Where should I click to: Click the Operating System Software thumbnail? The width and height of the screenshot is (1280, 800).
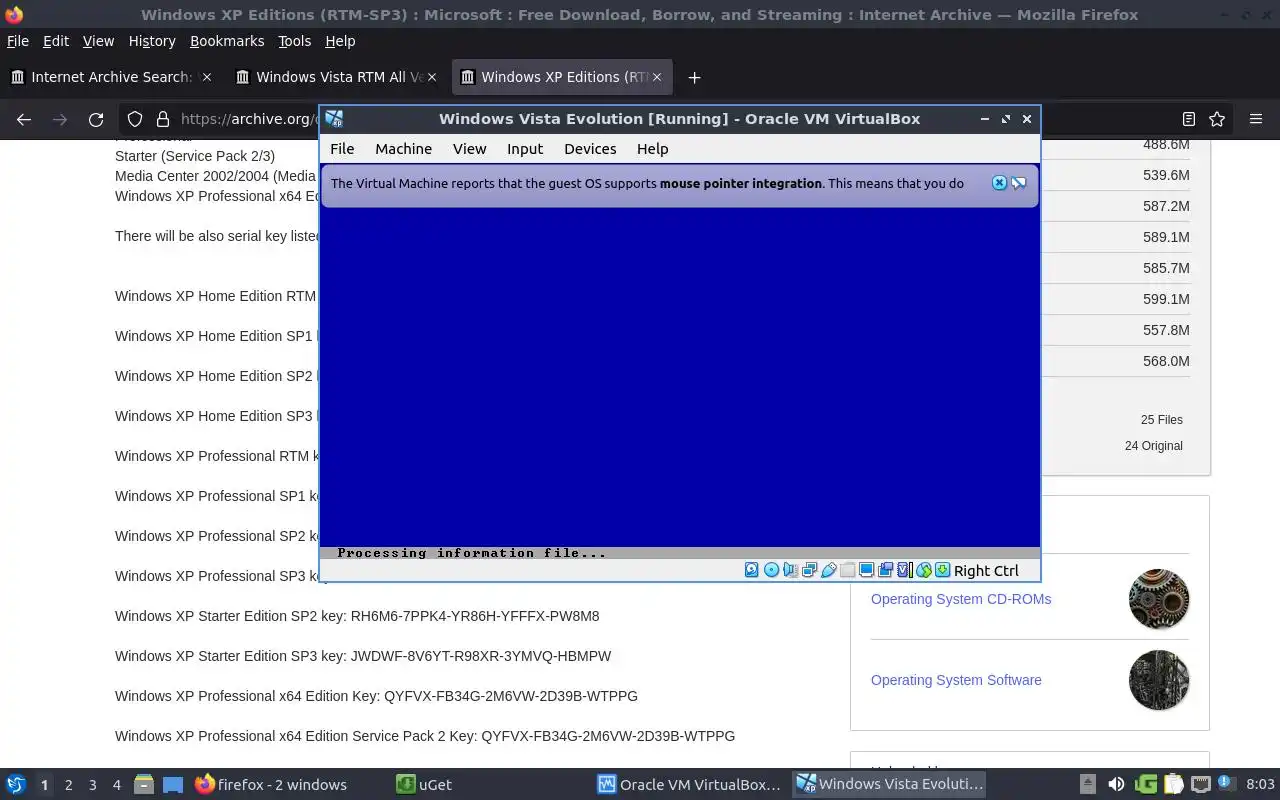tap(1159, 680)
